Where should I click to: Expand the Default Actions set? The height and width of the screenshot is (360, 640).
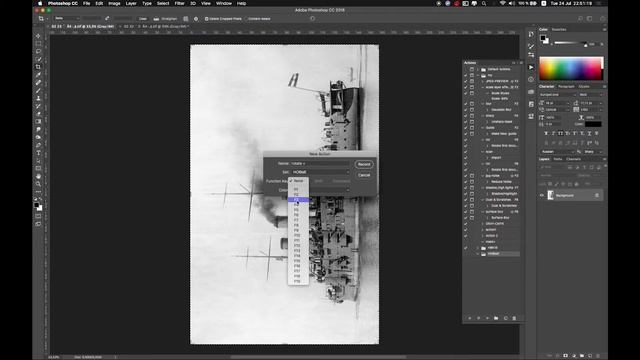(478, 69)
